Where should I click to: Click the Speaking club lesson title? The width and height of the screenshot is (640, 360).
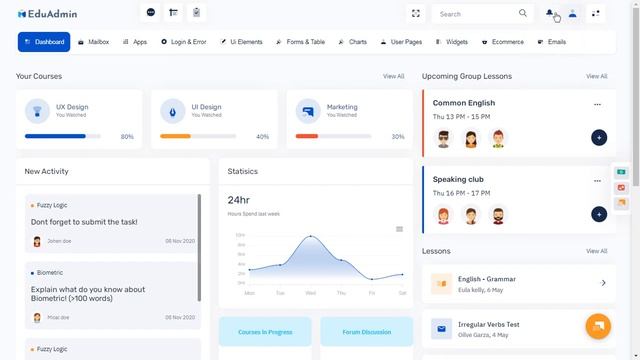pos(458,179)
